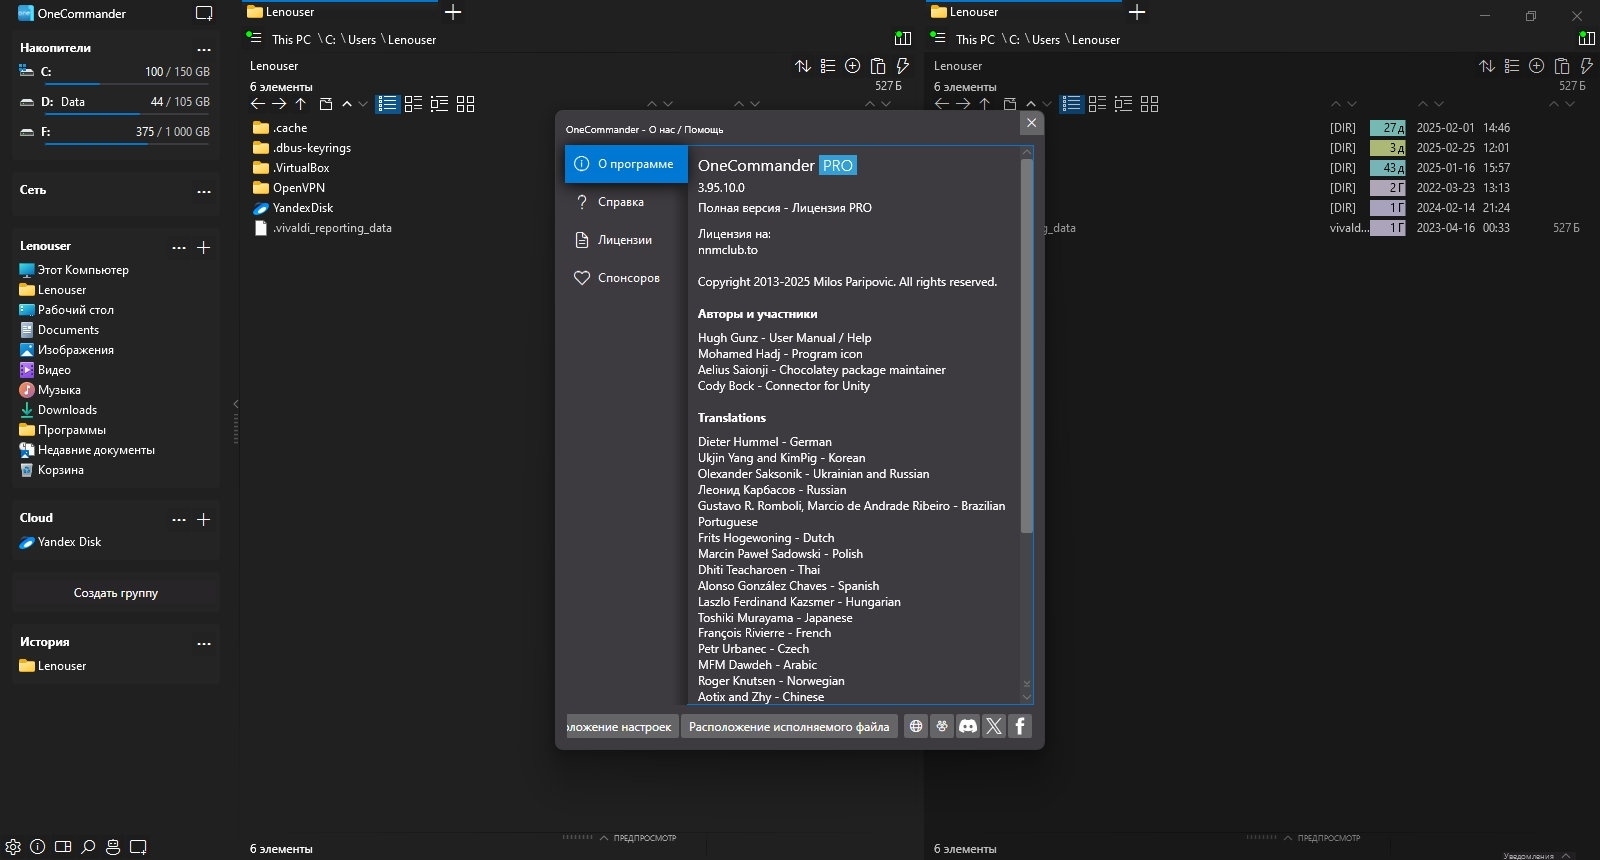Open the История section three-dots menu
The height and width of the screenshot is (860, 1600).
[204, 643]
